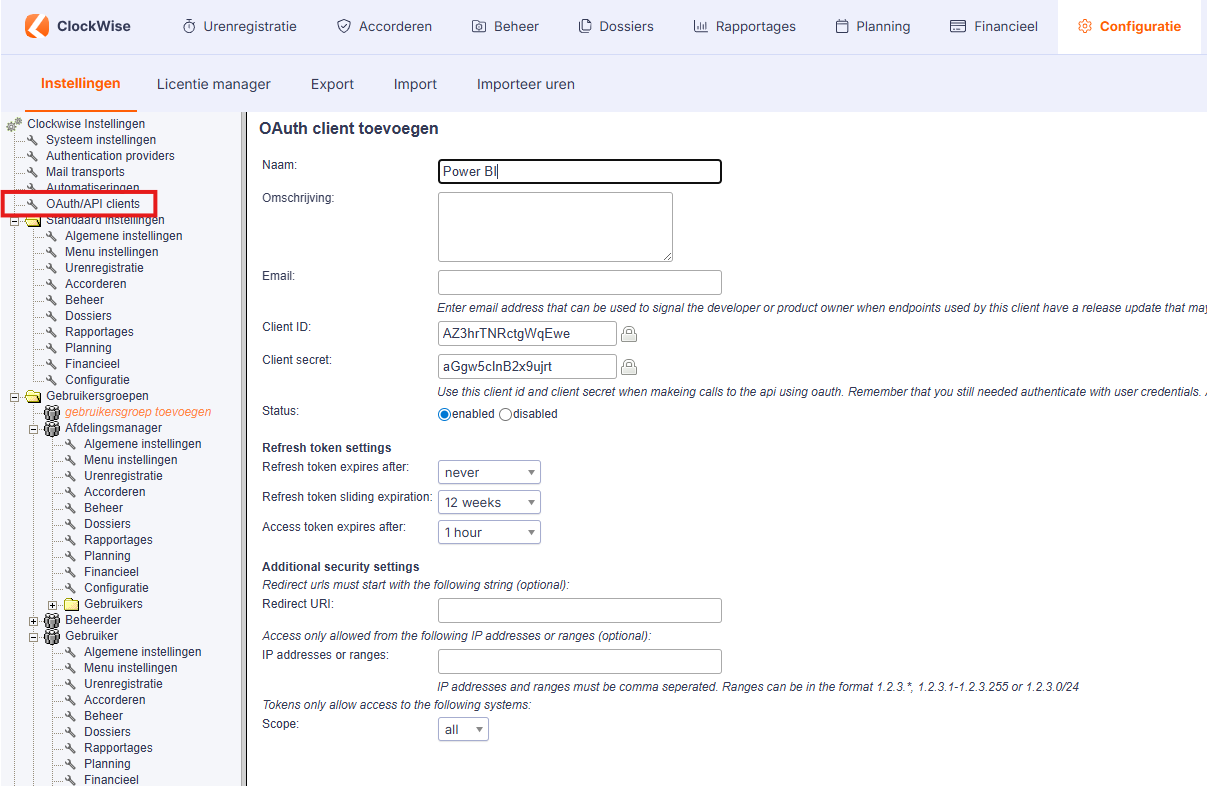The image size is (1207, 786).
Task: Open Dossiers using its icon
Action: click(x=587, y=26)
